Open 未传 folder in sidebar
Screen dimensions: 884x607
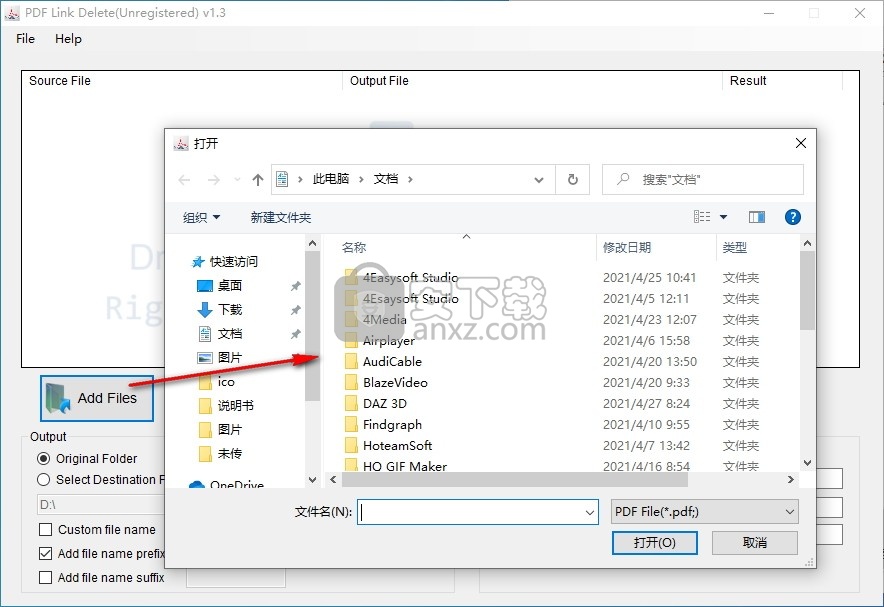click(230, 453)
